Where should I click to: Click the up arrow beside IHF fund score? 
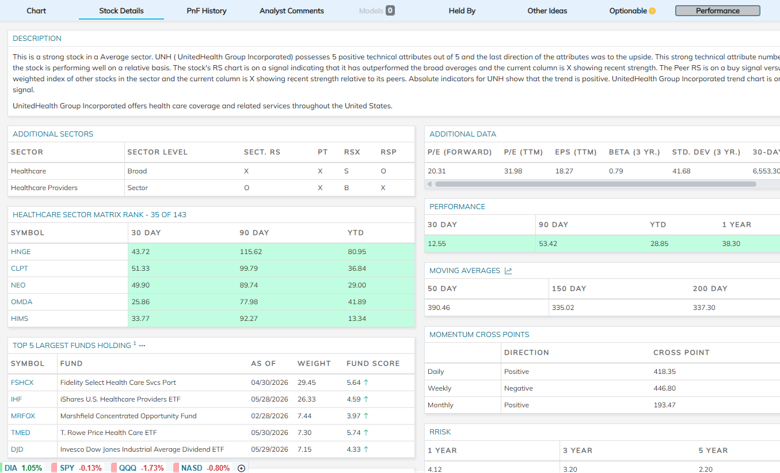[366, 399]
